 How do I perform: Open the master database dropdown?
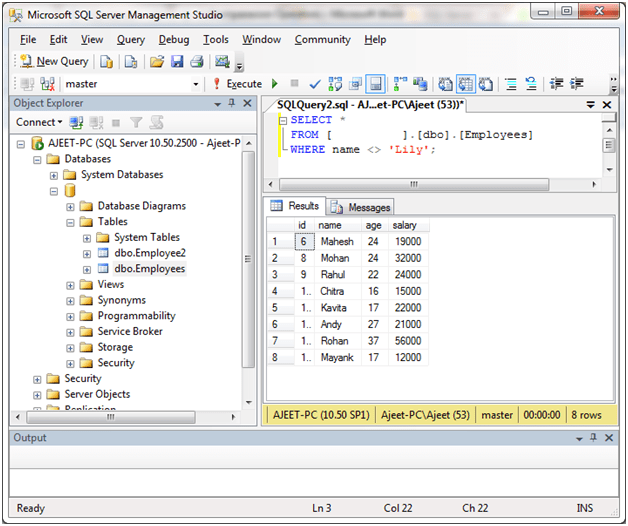195,84
